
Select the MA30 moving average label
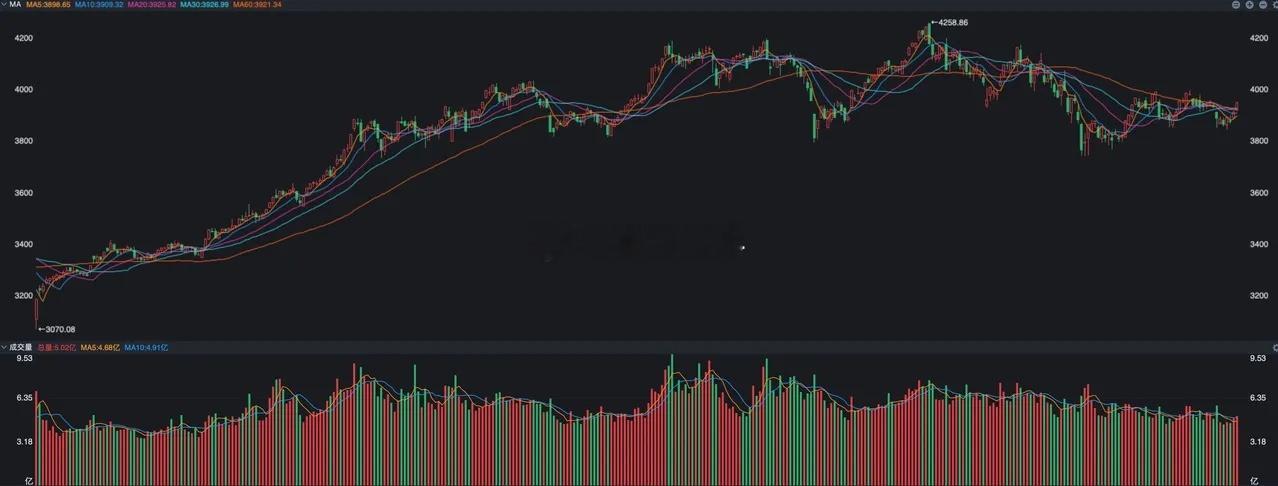pos(205,5)
